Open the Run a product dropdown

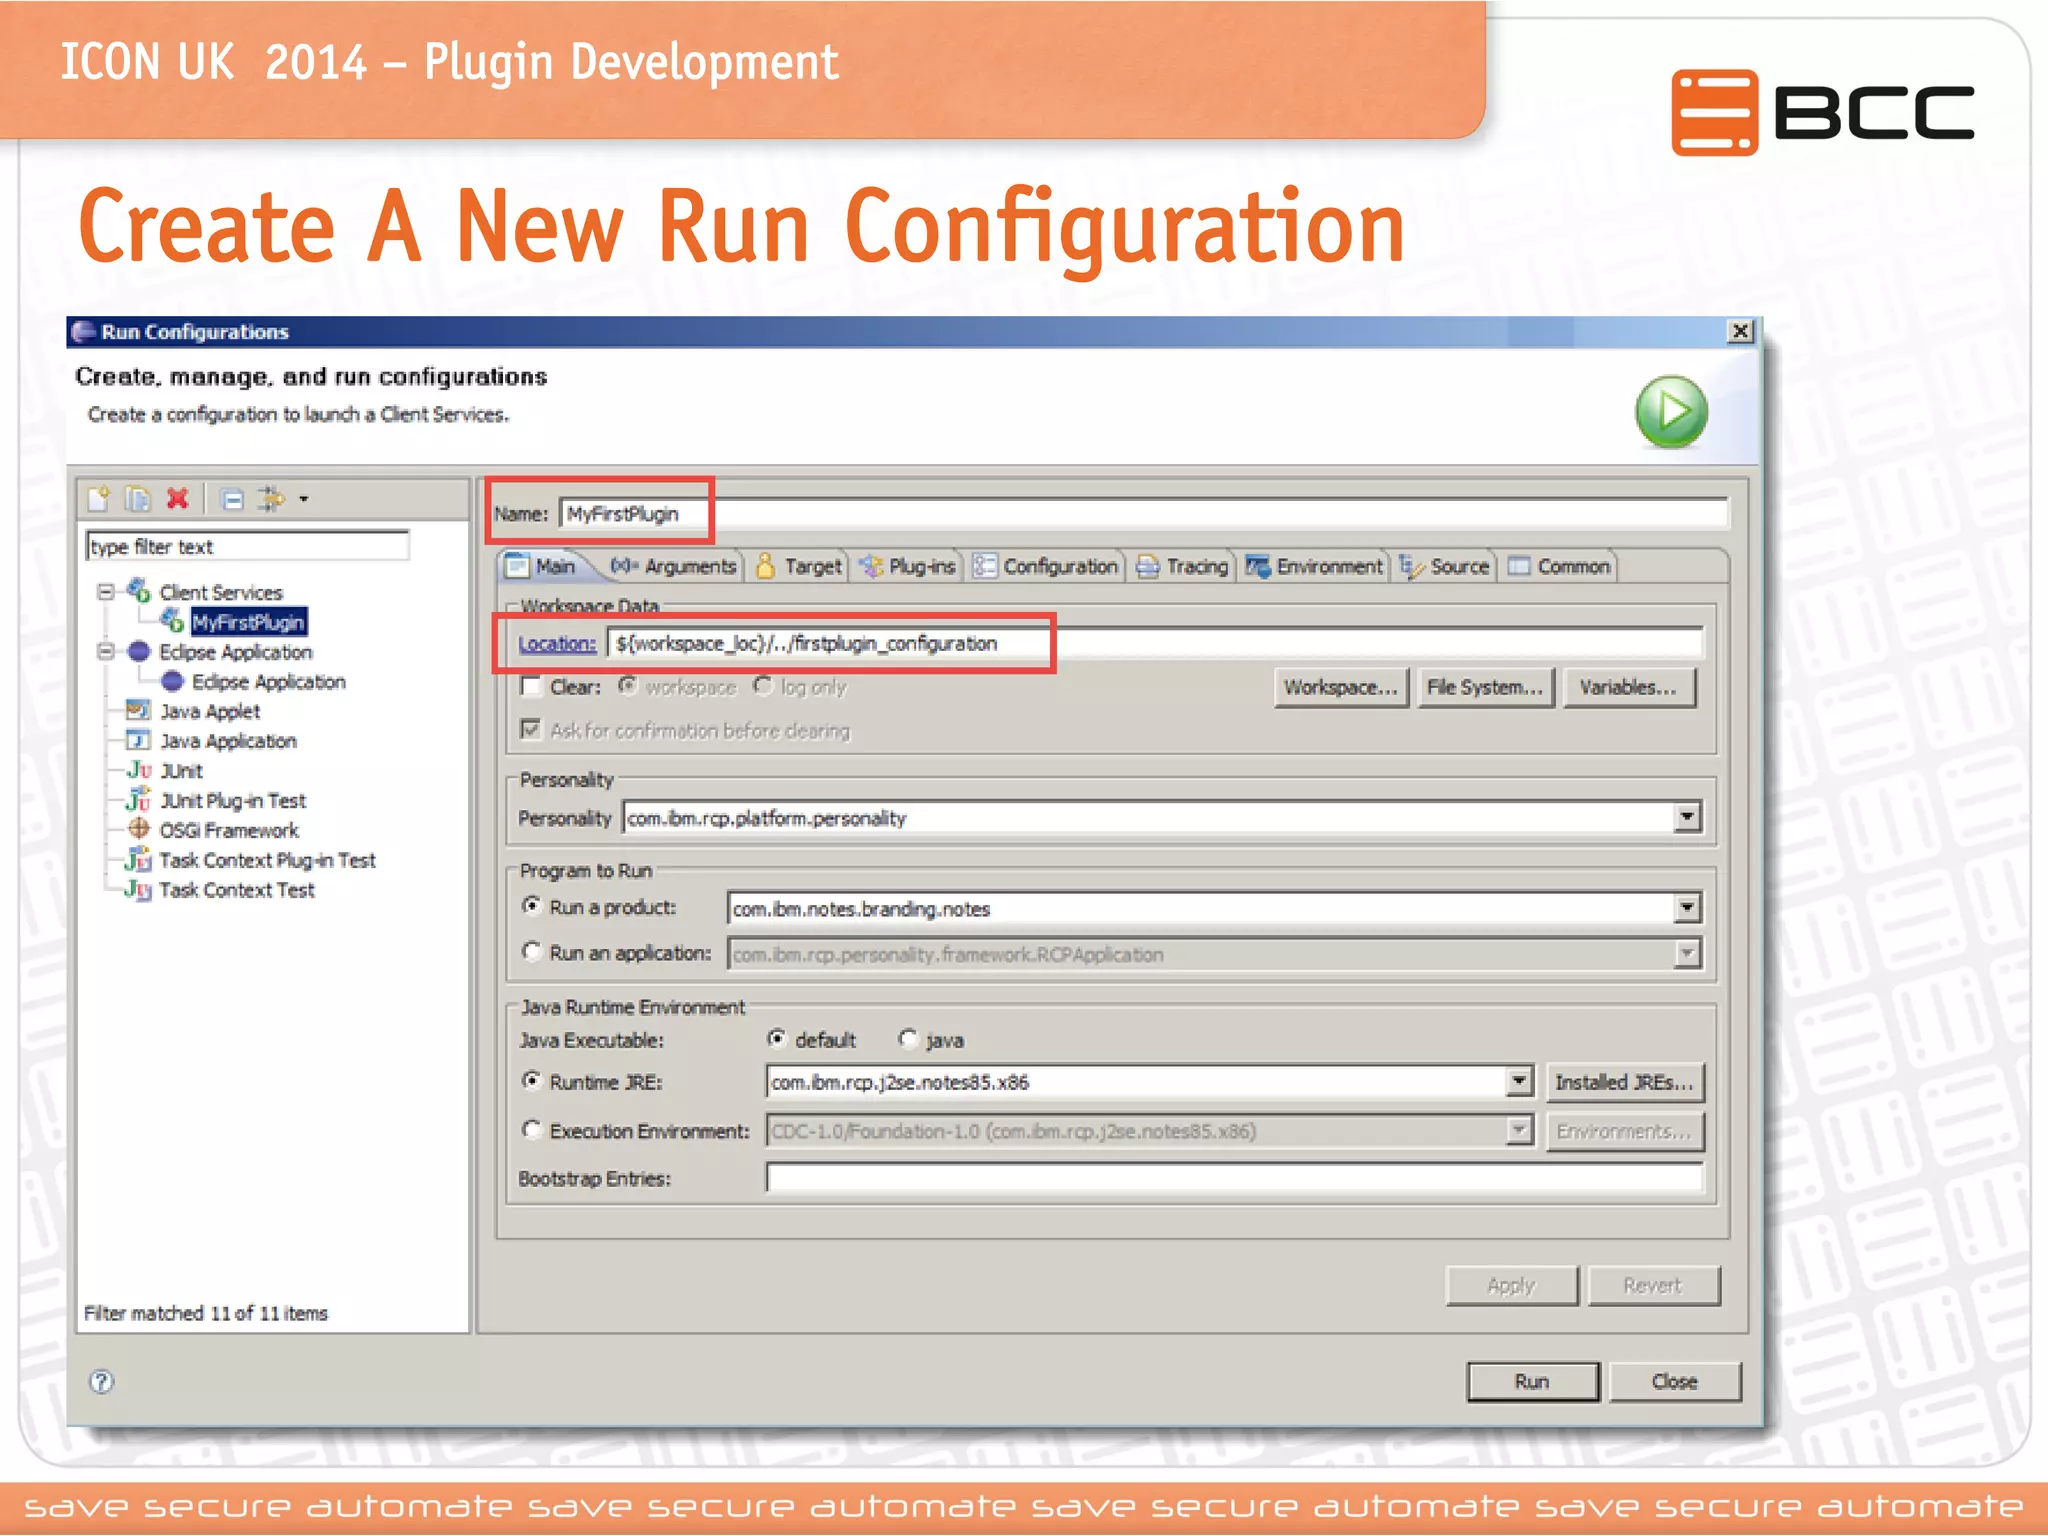pyautogui.click(x=1687, y=908)
